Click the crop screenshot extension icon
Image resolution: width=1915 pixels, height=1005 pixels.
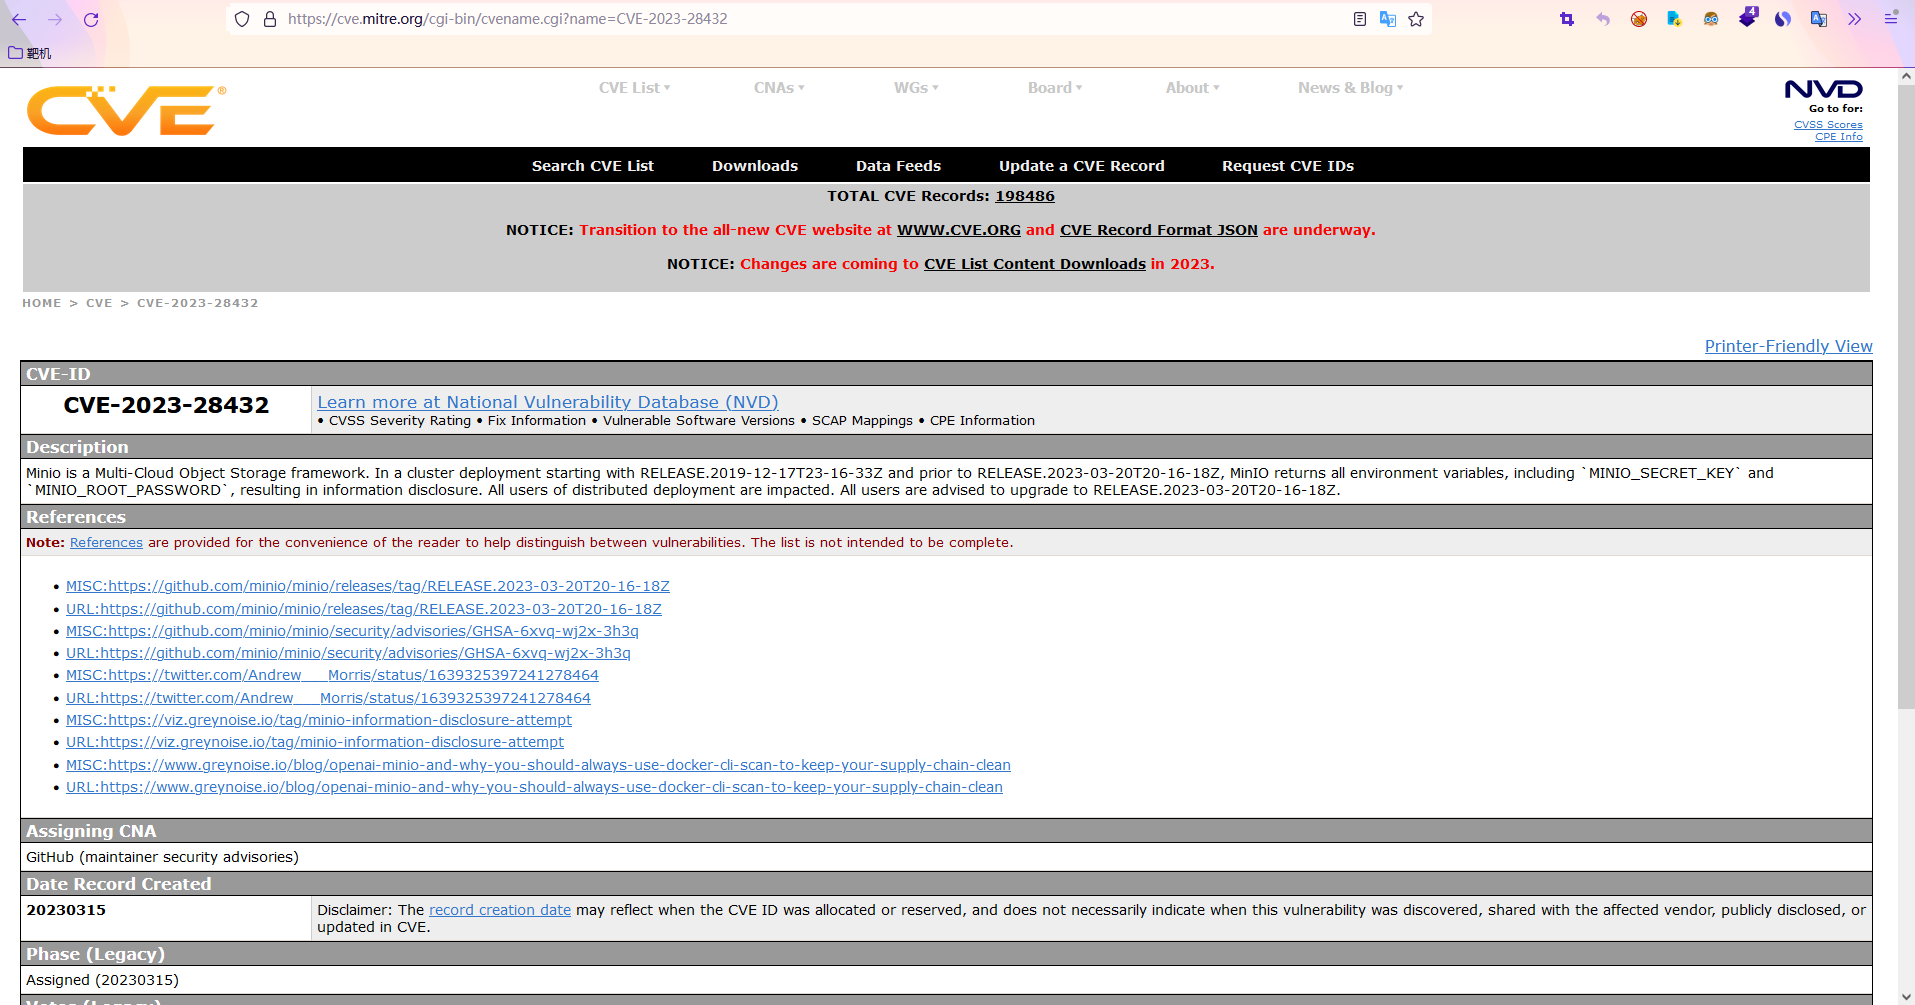(1567, 19)
